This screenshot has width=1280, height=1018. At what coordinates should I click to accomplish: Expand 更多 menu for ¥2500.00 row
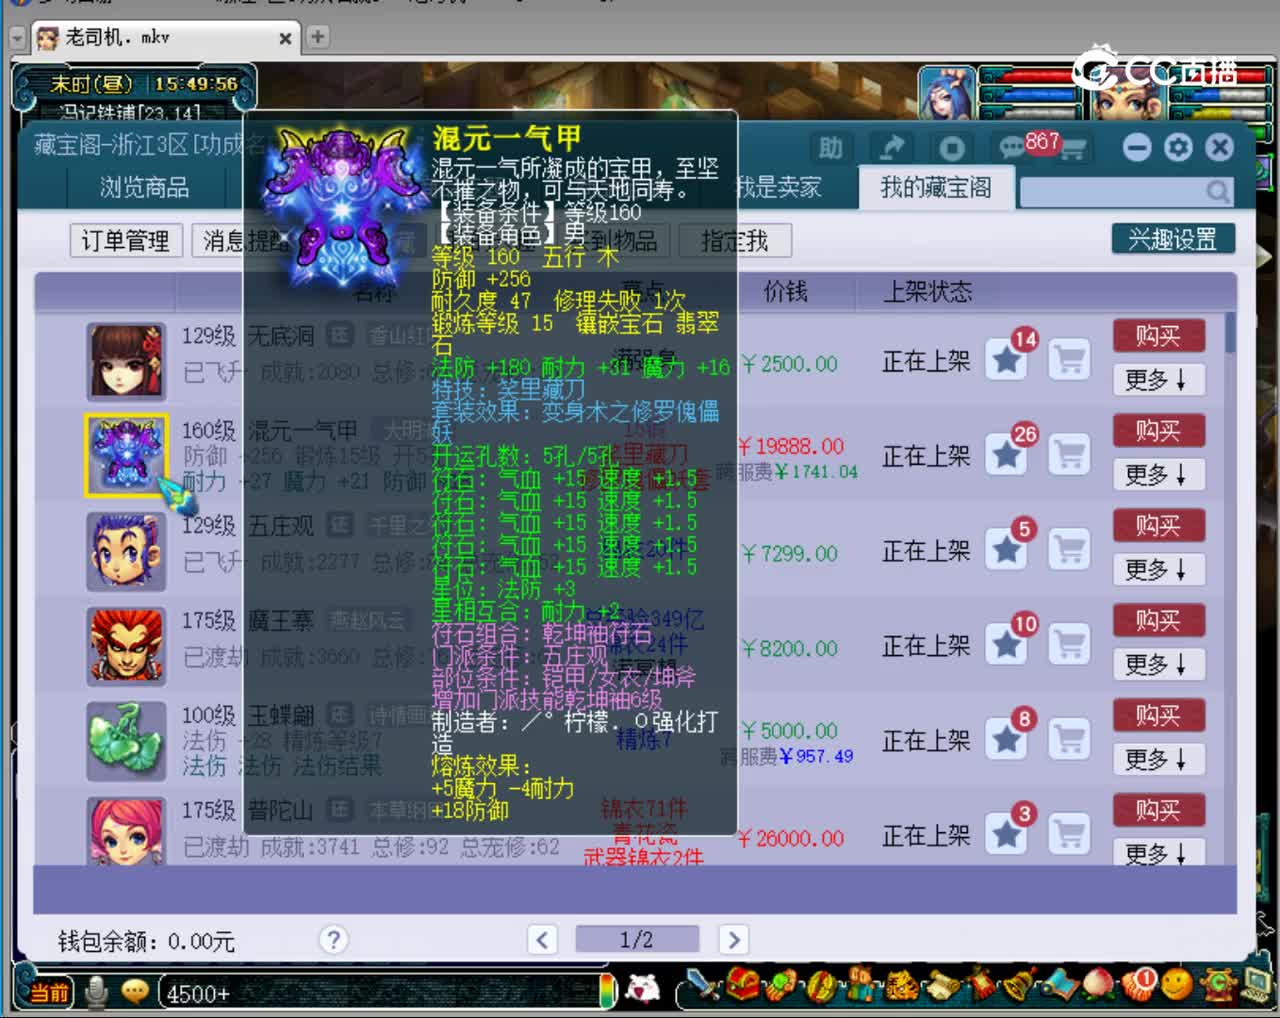(1158, 380)
